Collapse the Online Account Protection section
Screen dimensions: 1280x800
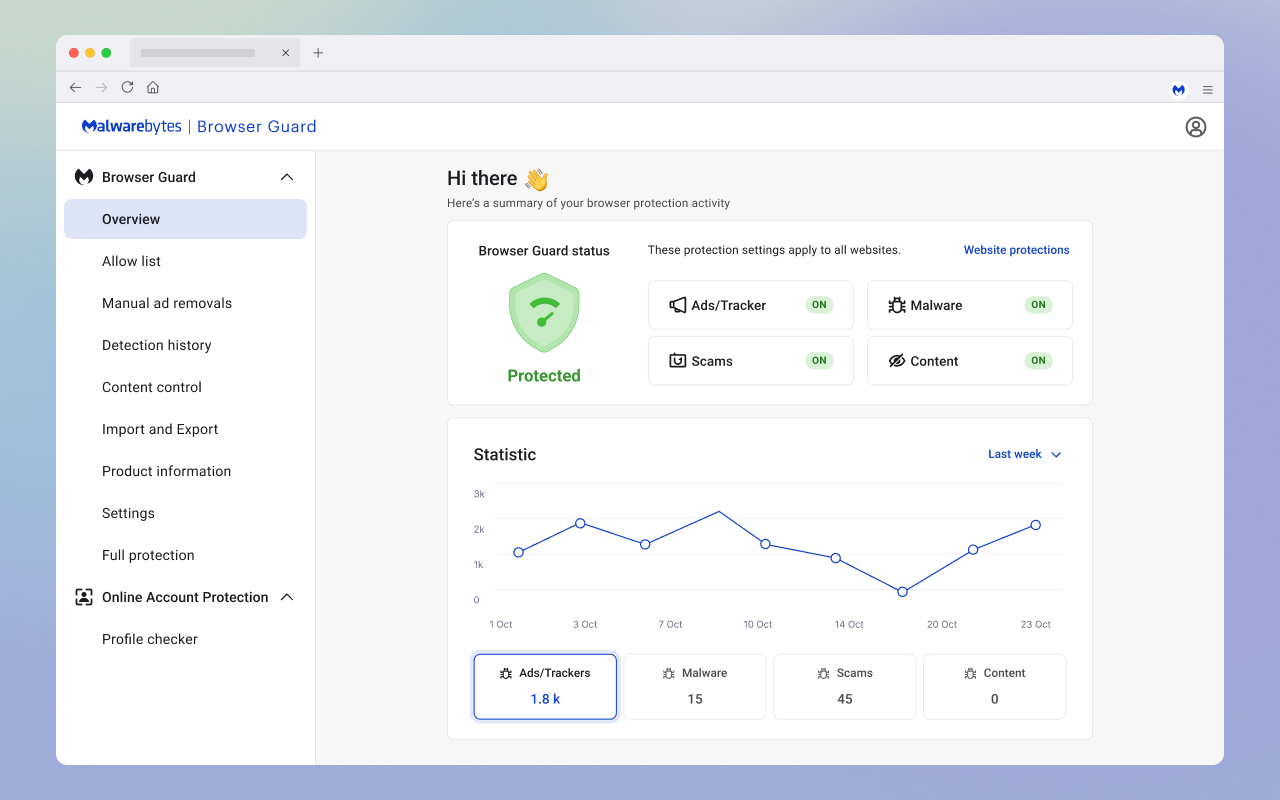(x=287, y=597)
